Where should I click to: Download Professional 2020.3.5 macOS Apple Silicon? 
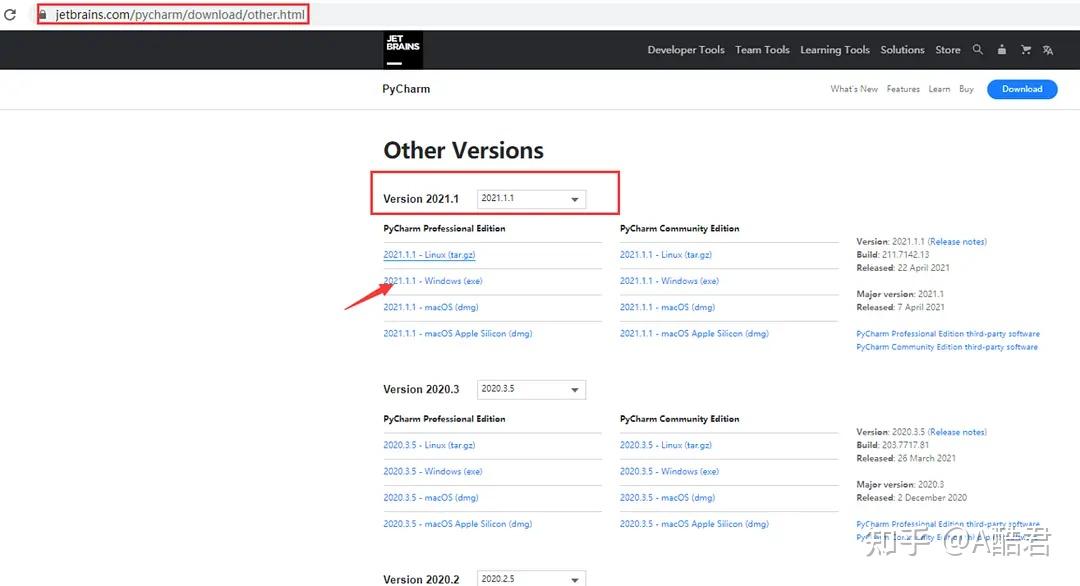457,524
